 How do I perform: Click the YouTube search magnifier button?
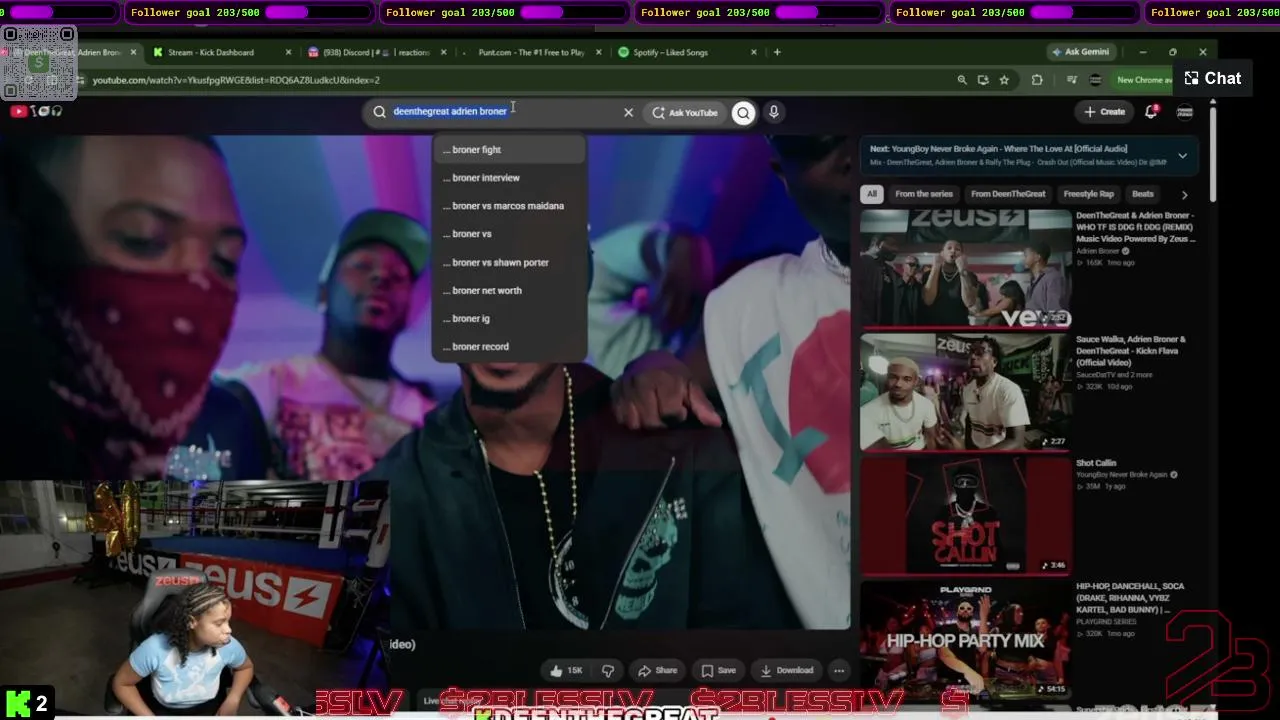pyautogui.click(x=743, y=112)
